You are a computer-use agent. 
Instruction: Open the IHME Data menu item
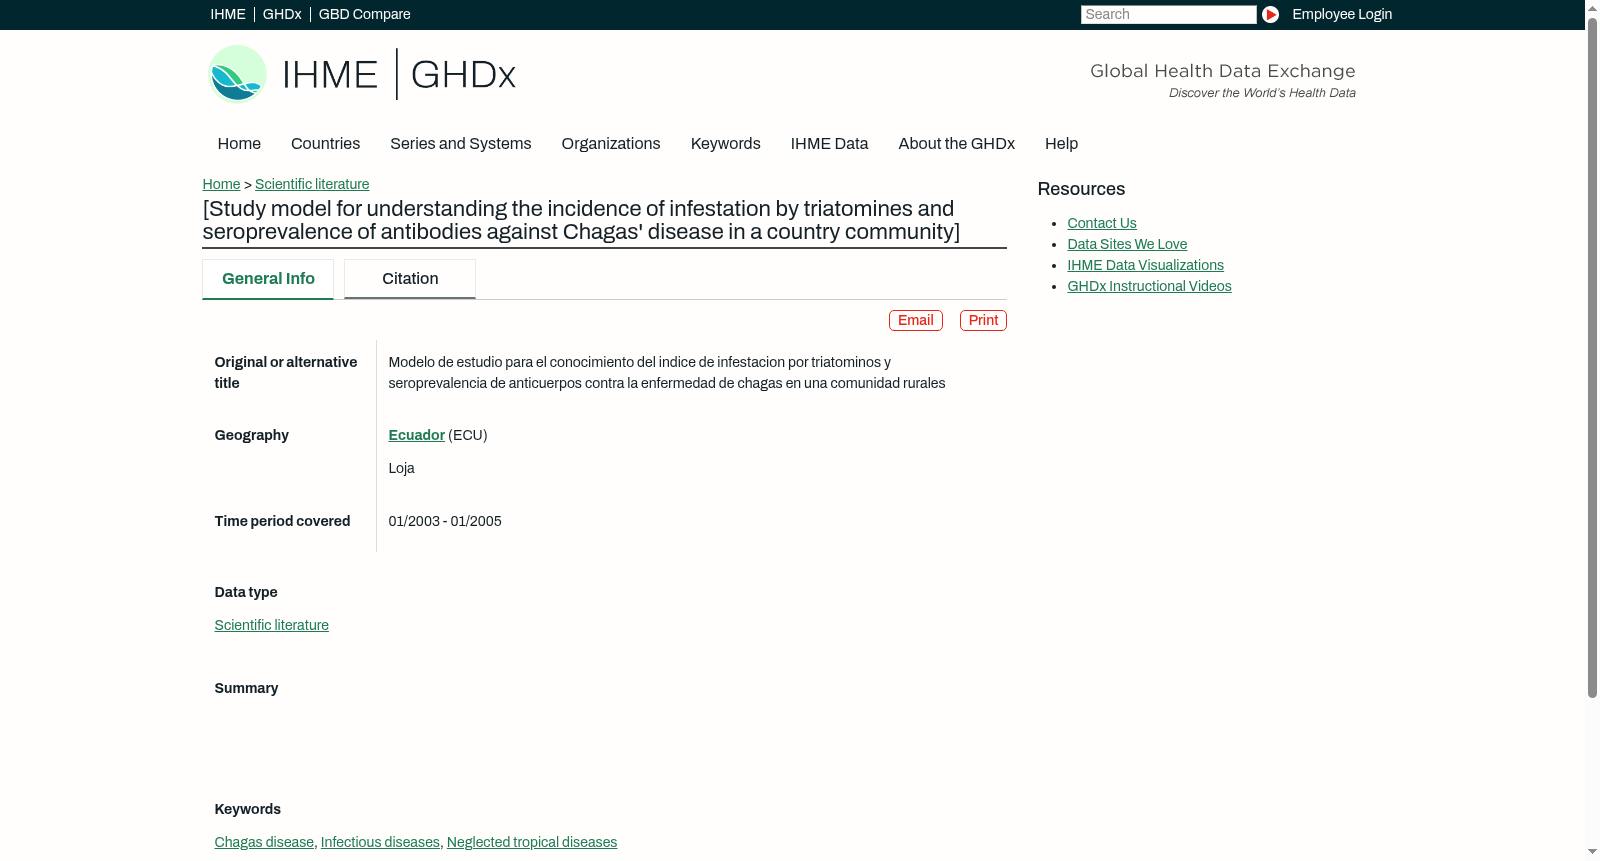(829, 144)
